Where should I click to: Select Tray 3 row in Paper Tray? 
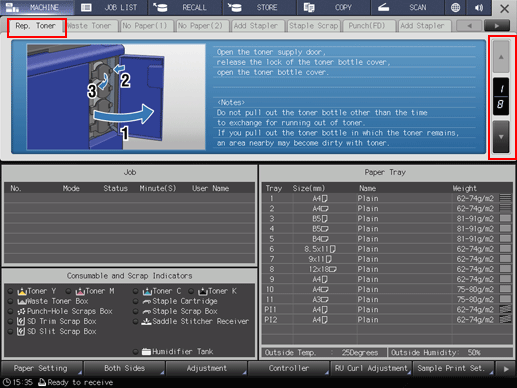(x=387, y=219)
